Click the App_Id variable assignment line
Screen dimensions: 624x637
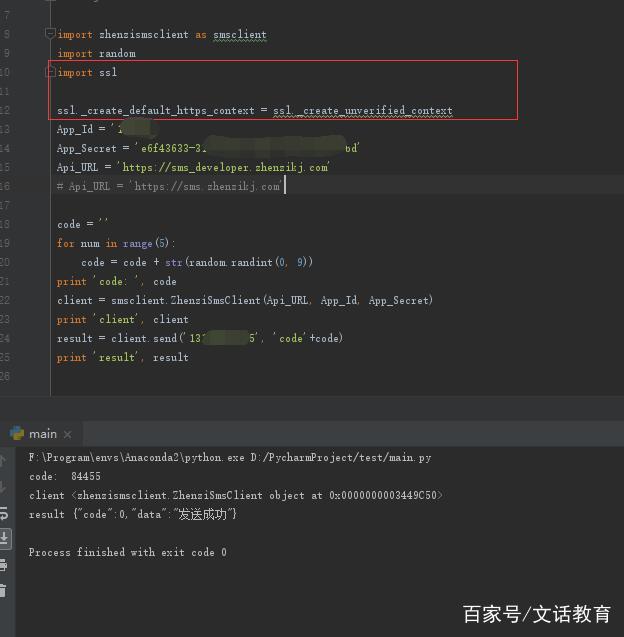pos(106,129)
